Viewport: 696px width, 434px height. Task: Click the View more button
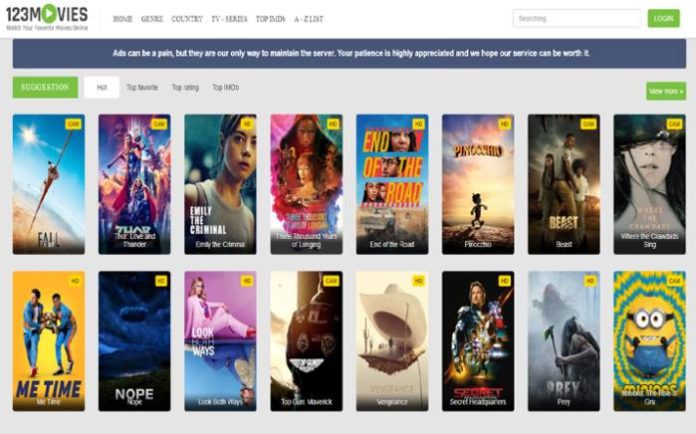click(x=665, y=91)
